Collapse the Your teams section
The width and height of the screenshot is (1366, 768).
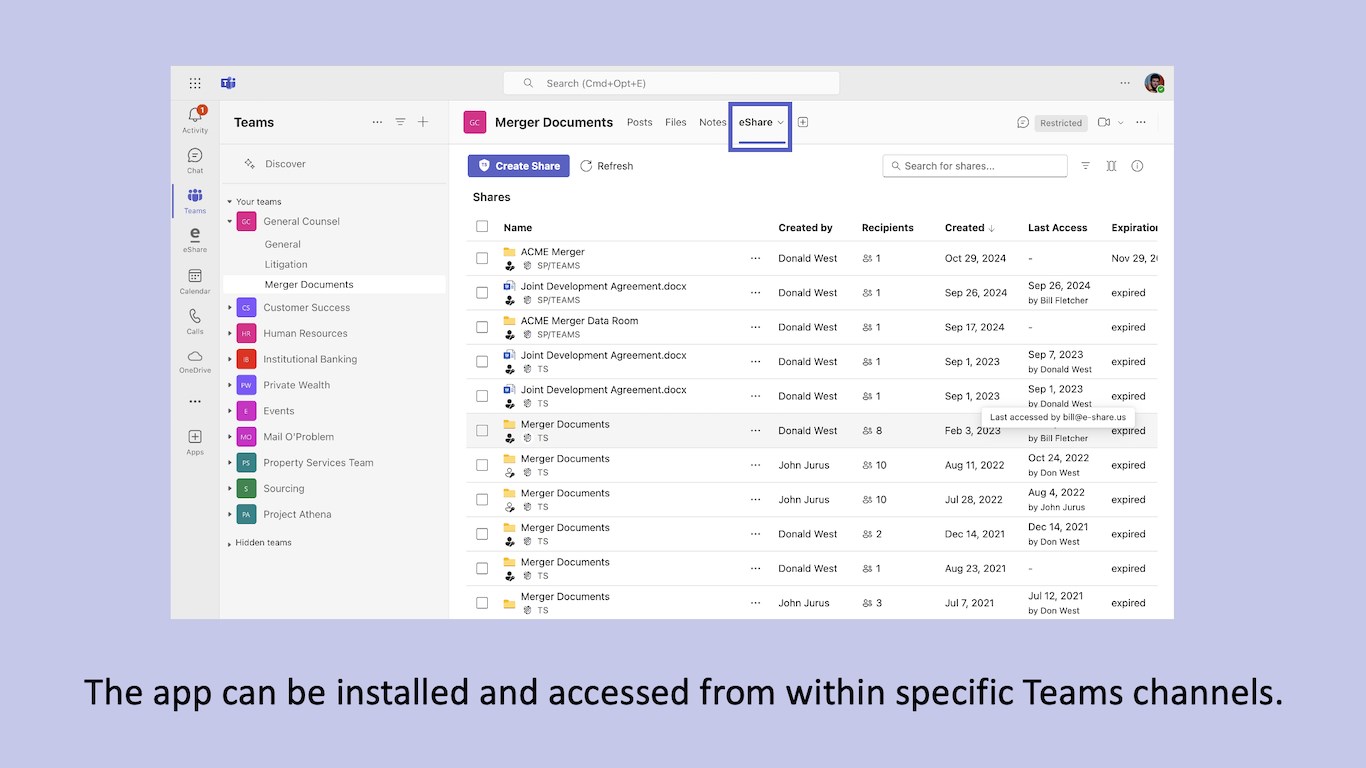[x=229, y=202]
